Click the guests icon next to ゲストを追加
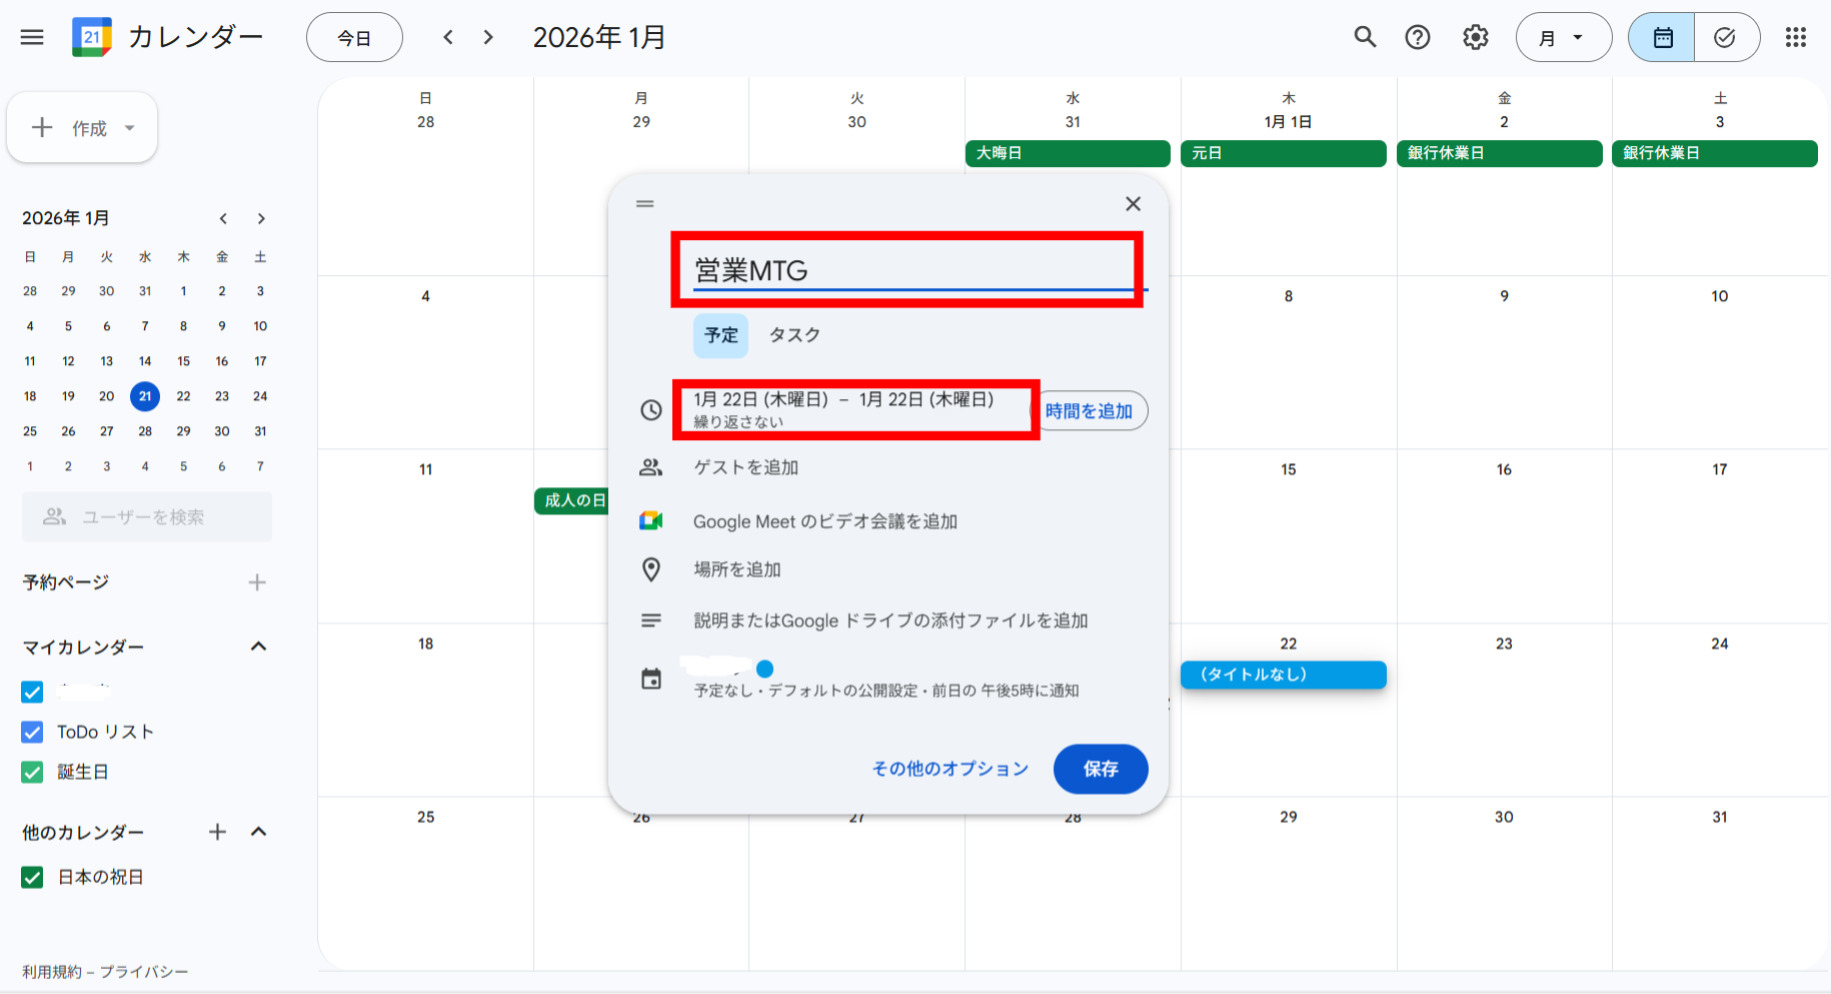This screenshot has width=1831, height=994. coord(651,467)
